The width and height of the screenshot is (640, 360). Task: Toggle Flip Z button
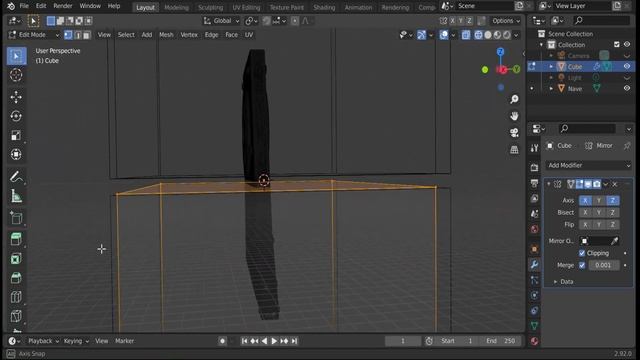[612, 224]
